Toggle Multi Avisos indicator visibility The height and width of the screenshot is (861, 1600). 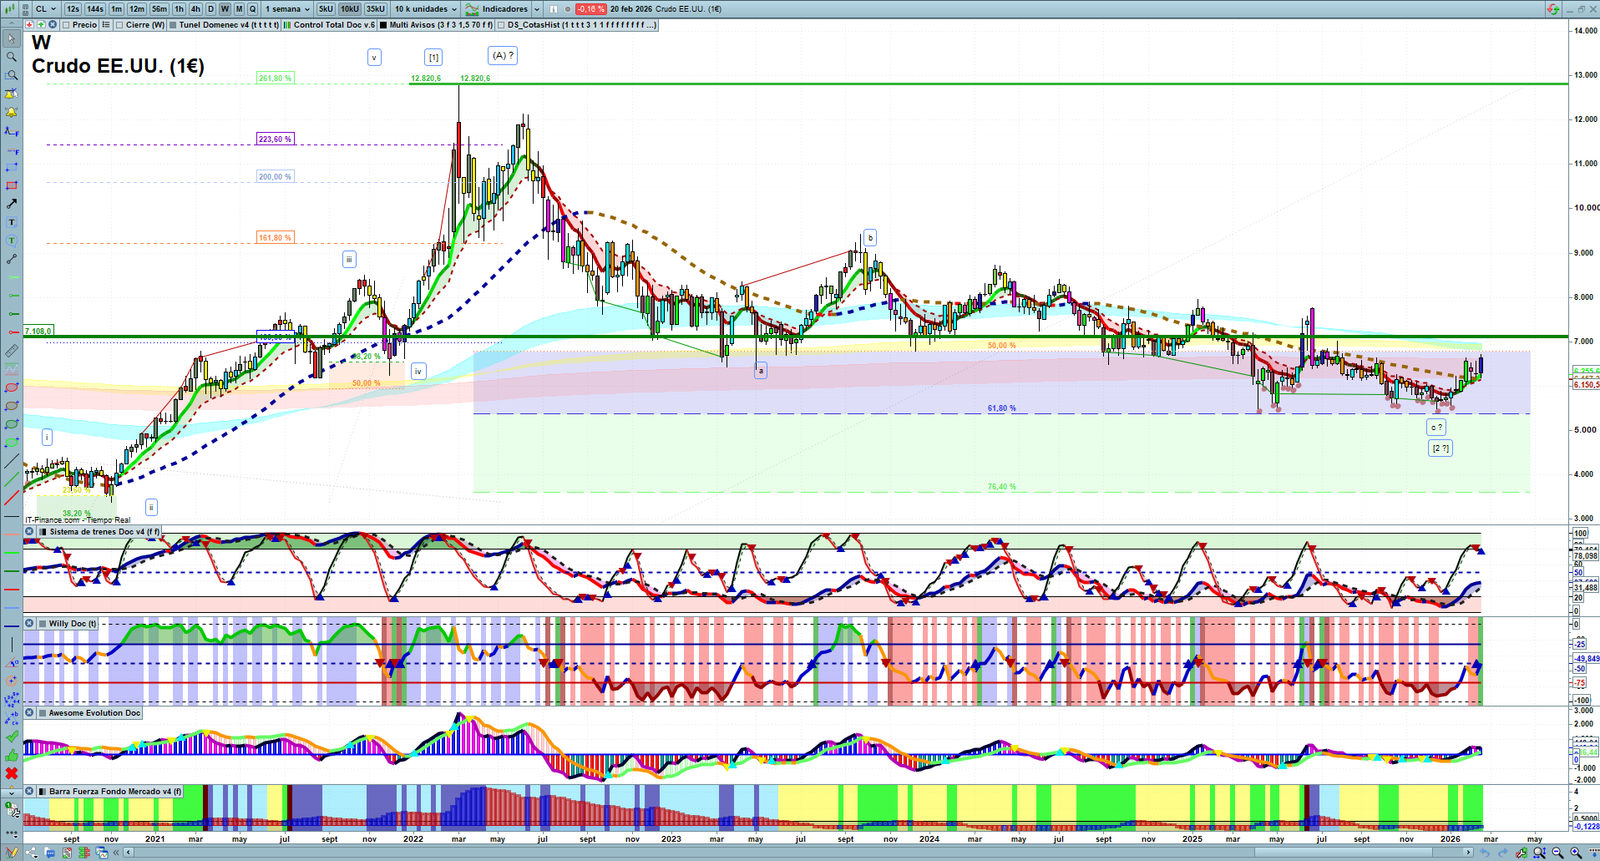coord(384,25)
